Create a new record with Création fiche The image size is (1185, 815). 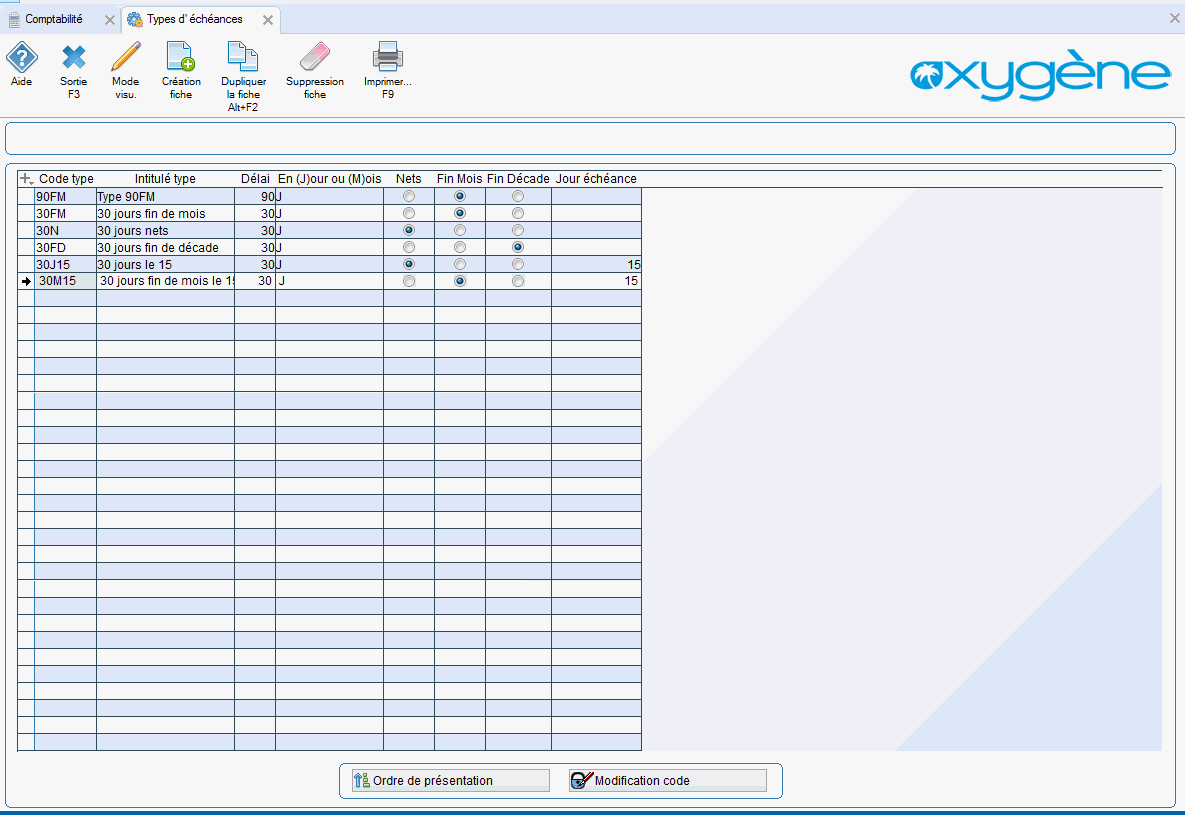(x=181, y=58)
